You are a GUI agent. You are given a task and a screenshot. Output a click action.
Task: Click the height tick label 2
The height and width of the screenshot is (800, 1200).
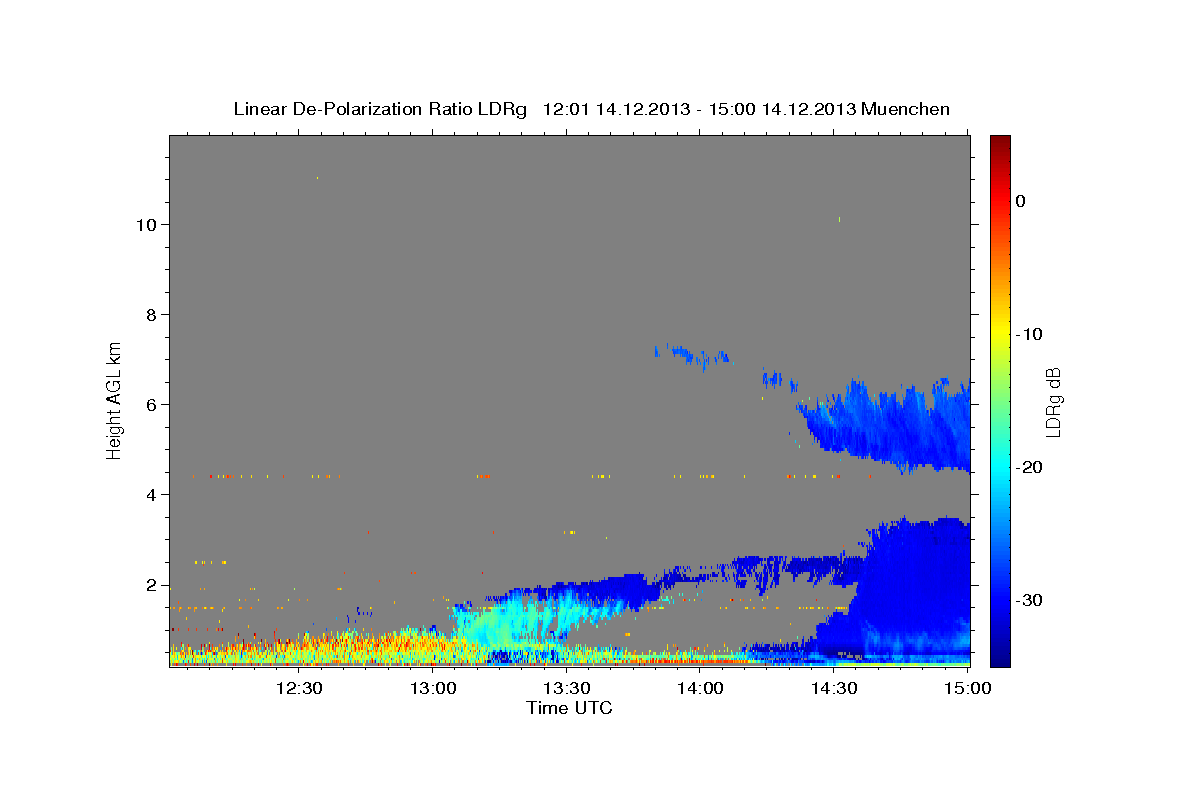[150, 584]
